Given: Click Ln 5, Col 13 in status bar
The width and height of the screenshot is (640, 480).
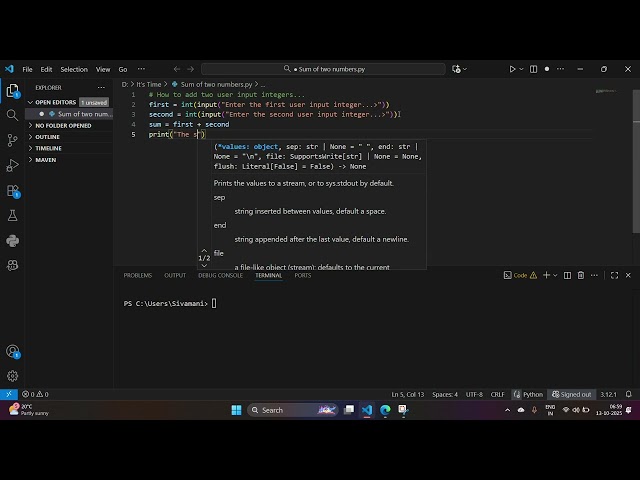Looking at the screenshot, I should (407, 394).
